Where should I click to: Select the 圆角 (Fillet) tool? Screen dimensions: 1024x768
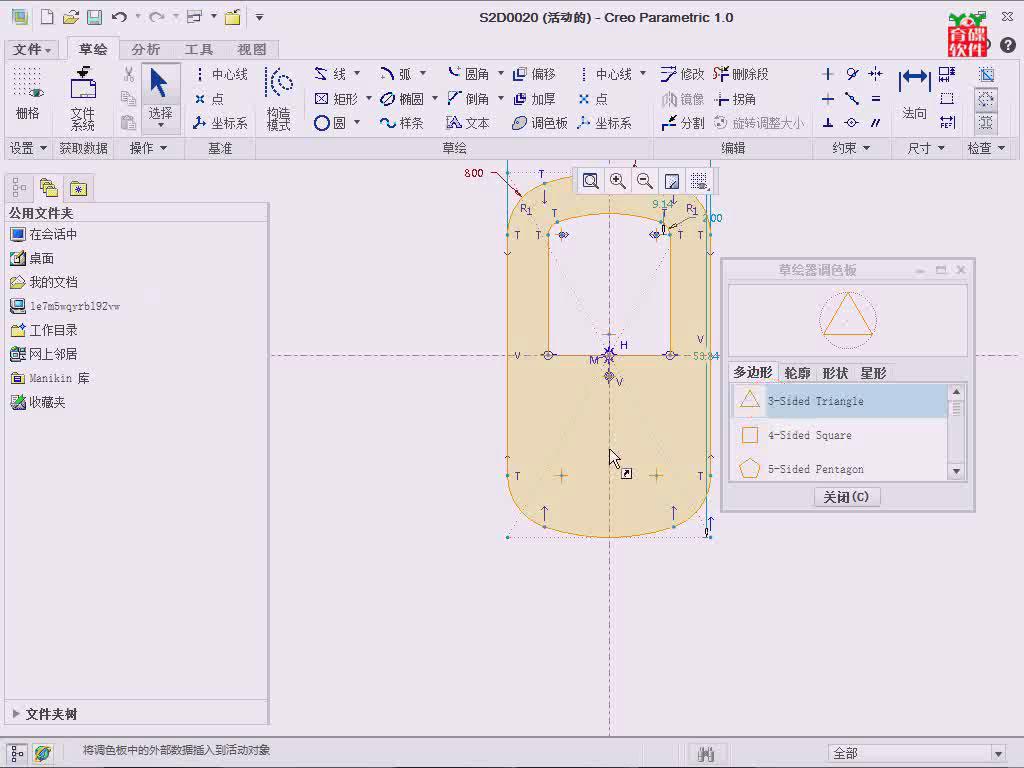[x=468, y=74]
